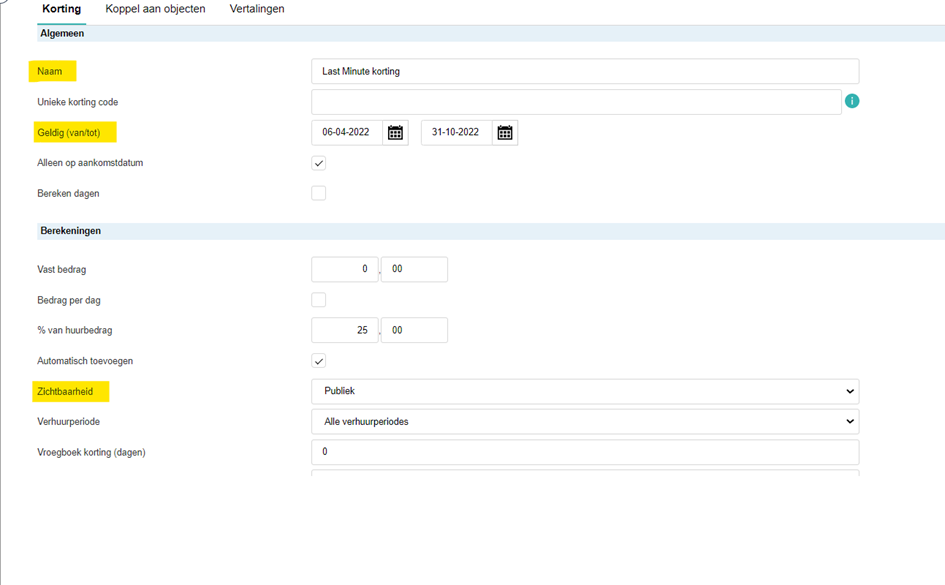
Task: Open the start date calendar picker
Action: click(x=395, y=132)
